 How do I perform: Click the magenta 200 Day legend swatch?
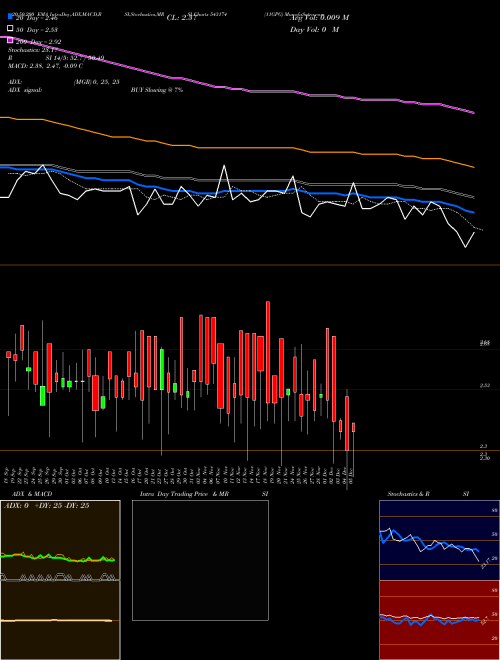pos(11,41)
